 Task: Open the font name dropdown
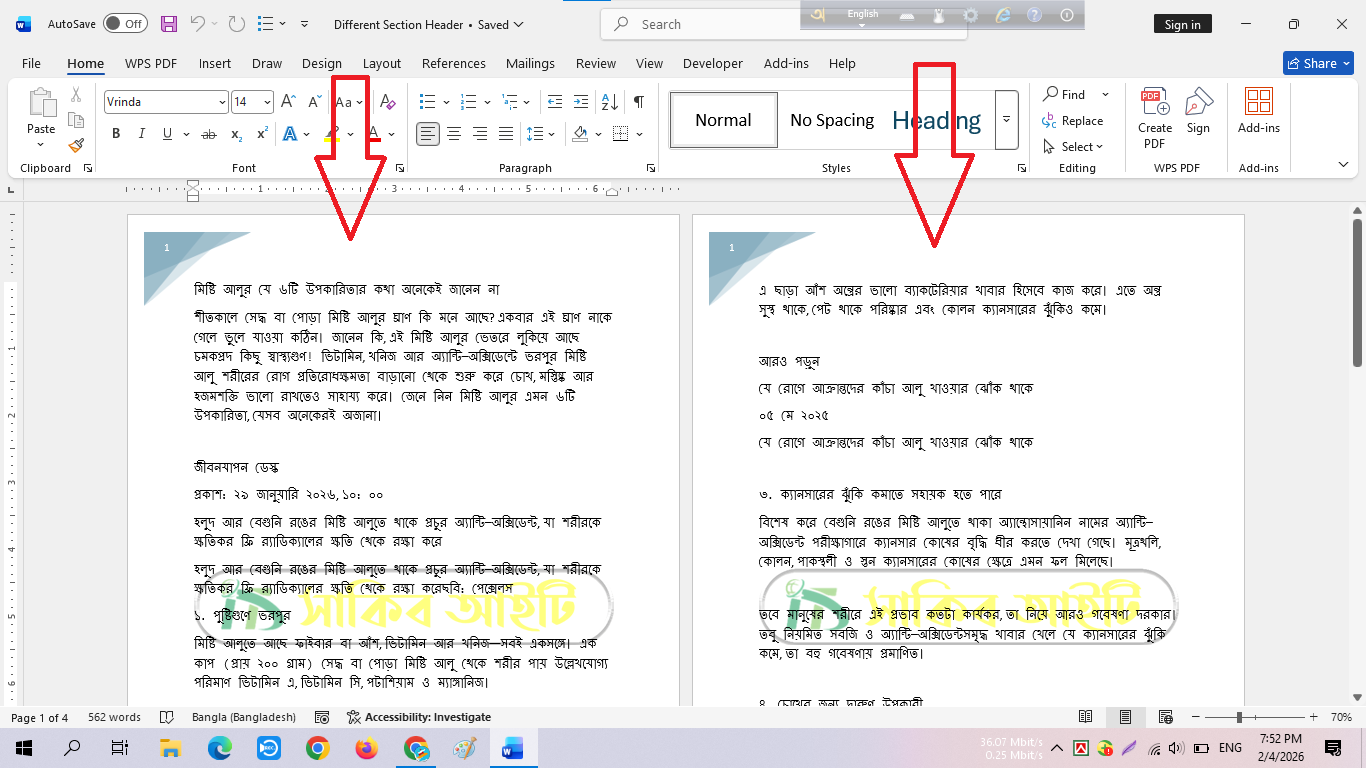coord(222,102)
